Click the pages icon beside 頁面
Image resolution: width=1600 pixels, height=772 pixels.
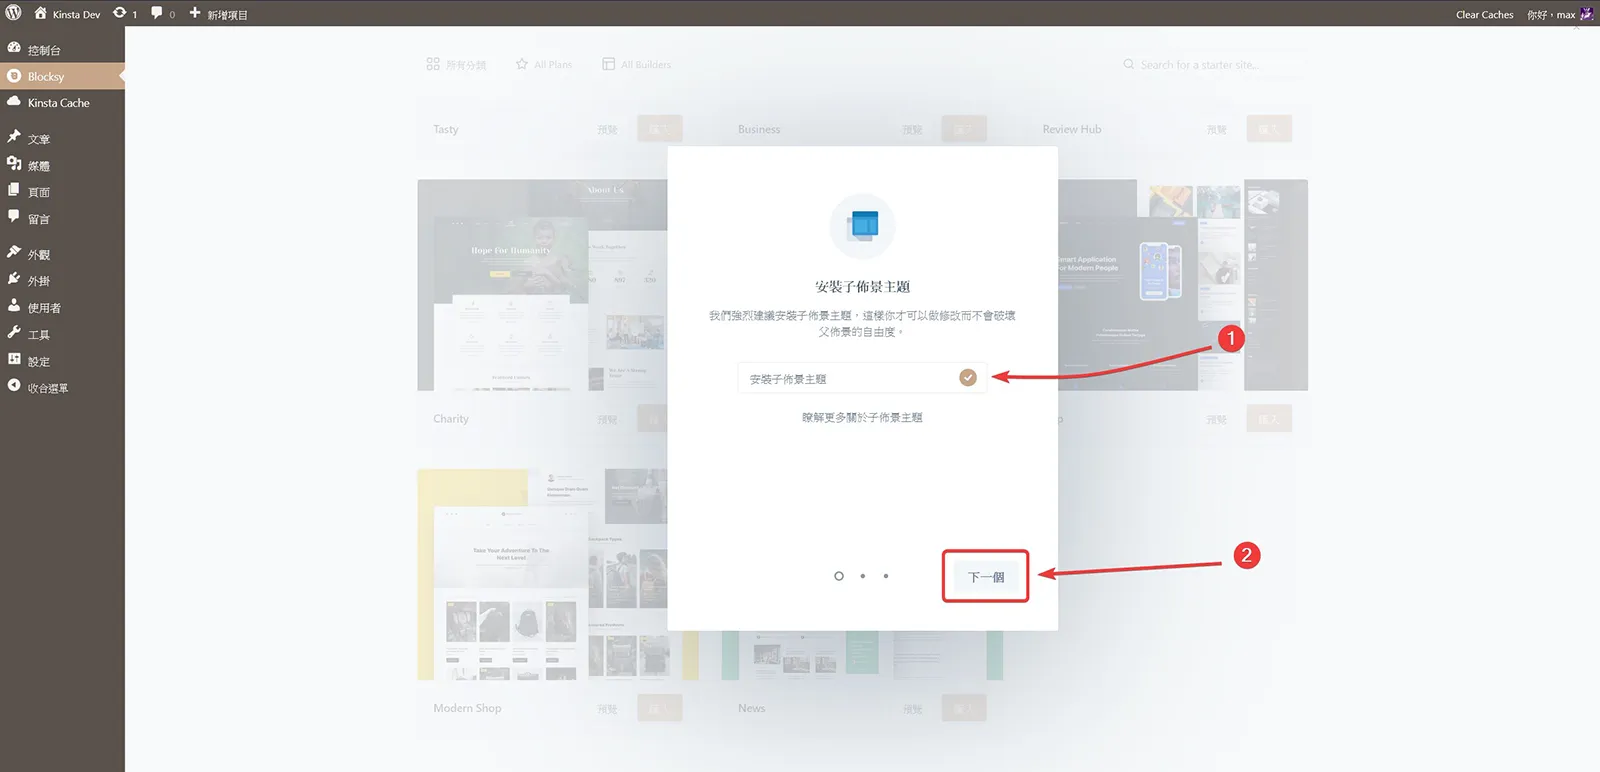(x=14, y=189)
